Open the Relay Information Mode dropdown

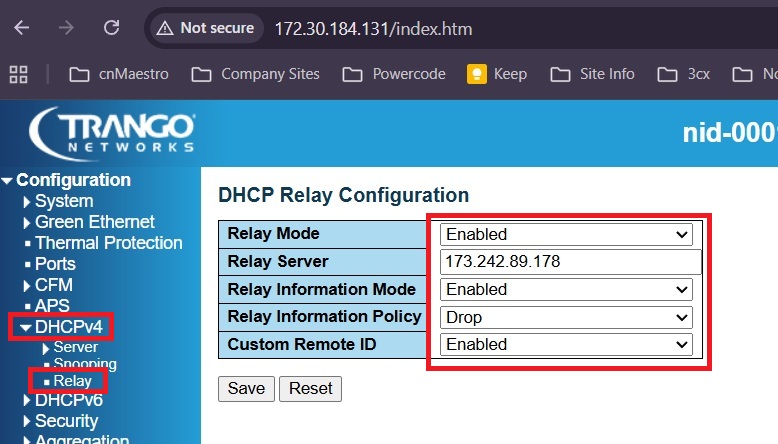coord(567,289)
